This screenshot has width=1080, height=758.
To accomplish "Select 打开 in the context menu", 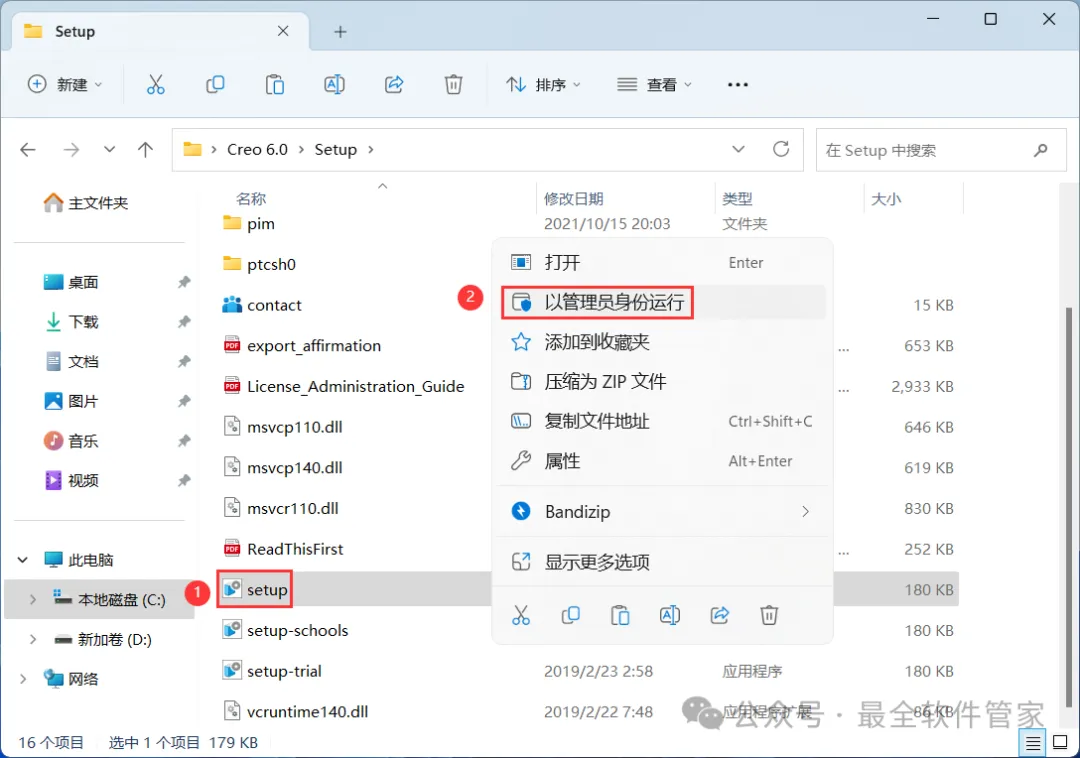I will point(661,262).
